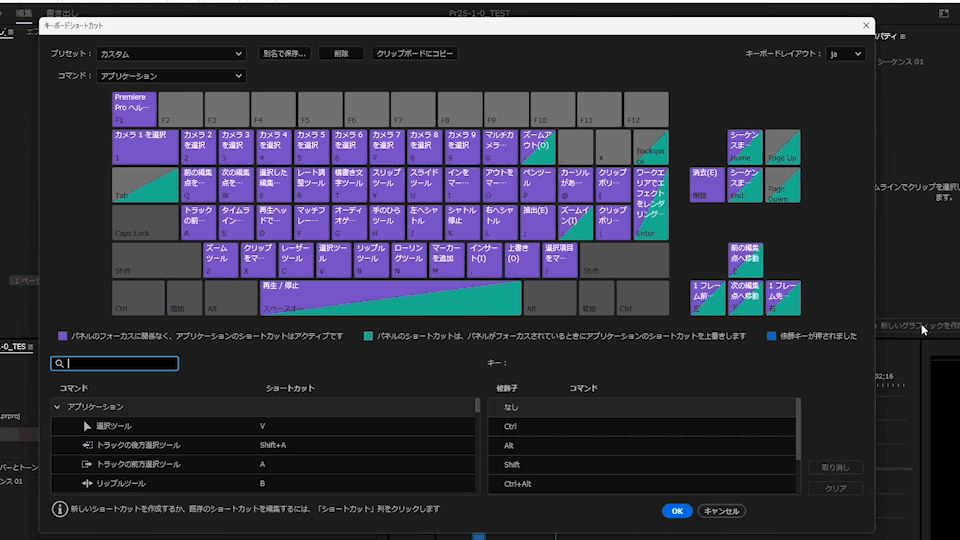Click into the shortcut search field
Image resolution: width=960 pixels, height=540 pixels.
114,364
